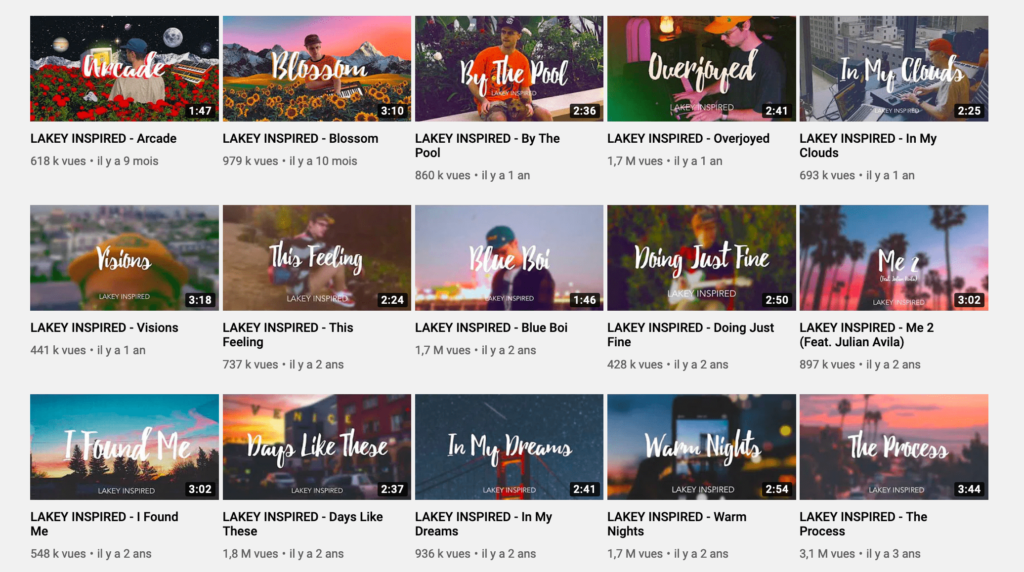This screenshot has width=1024, height=572.
Task: Click the LAKEY INSPIRED - Visions title
Action: coord(104,328)
